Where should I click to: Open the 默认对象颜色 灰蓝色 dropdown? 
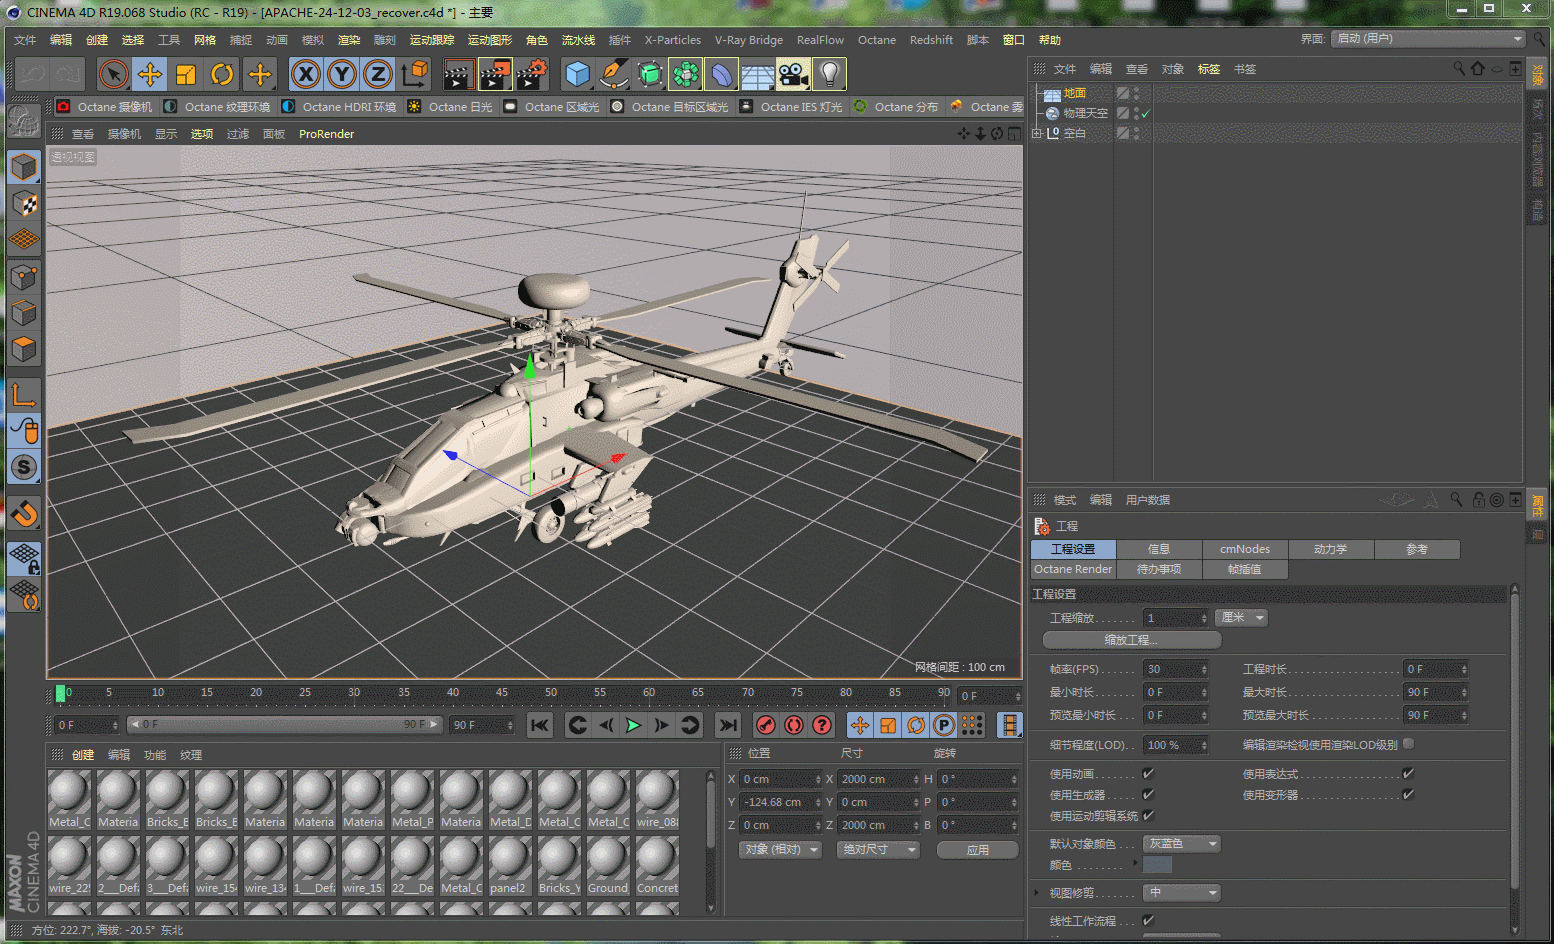point(1181,843)
